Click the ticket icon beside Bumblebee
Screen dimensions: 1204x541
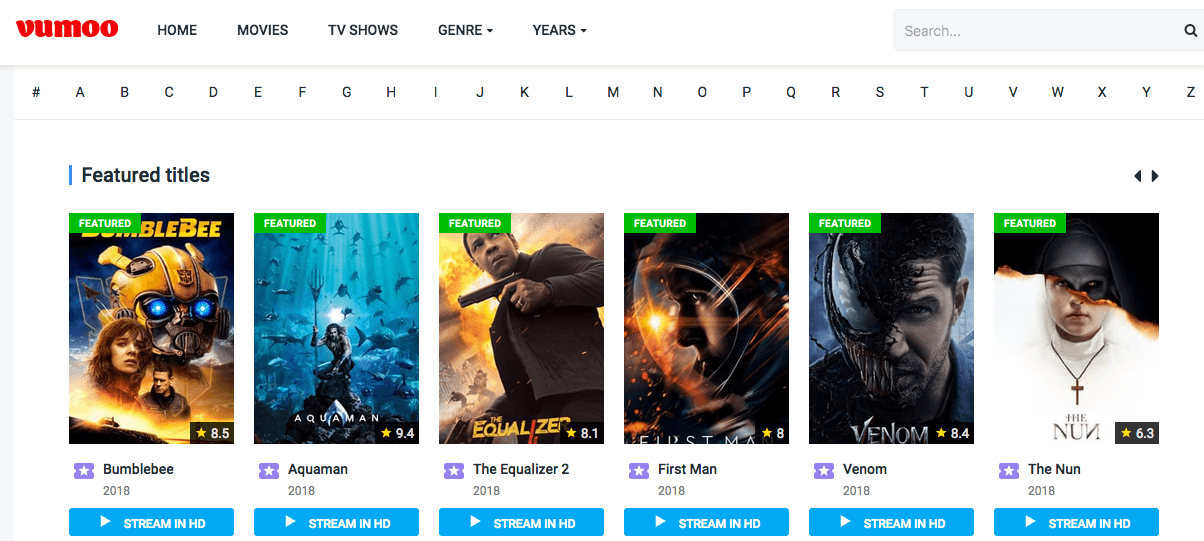84,470
